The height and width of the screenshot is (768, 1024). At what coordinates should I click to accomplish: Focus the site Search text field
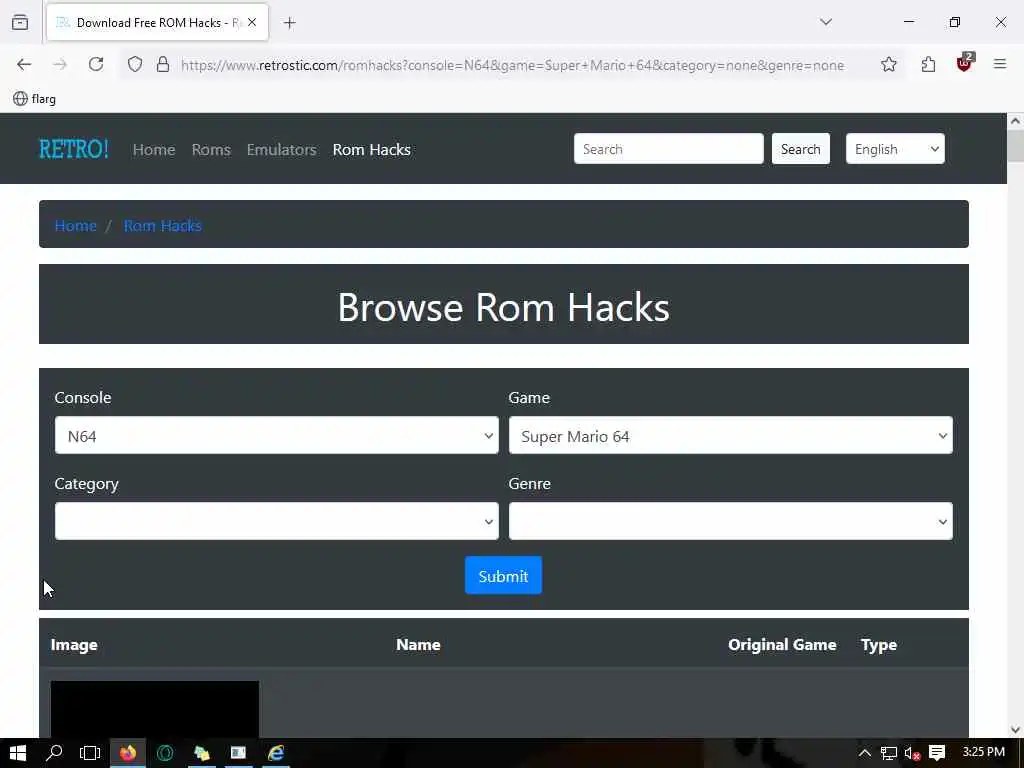click(x=668, y=149)
